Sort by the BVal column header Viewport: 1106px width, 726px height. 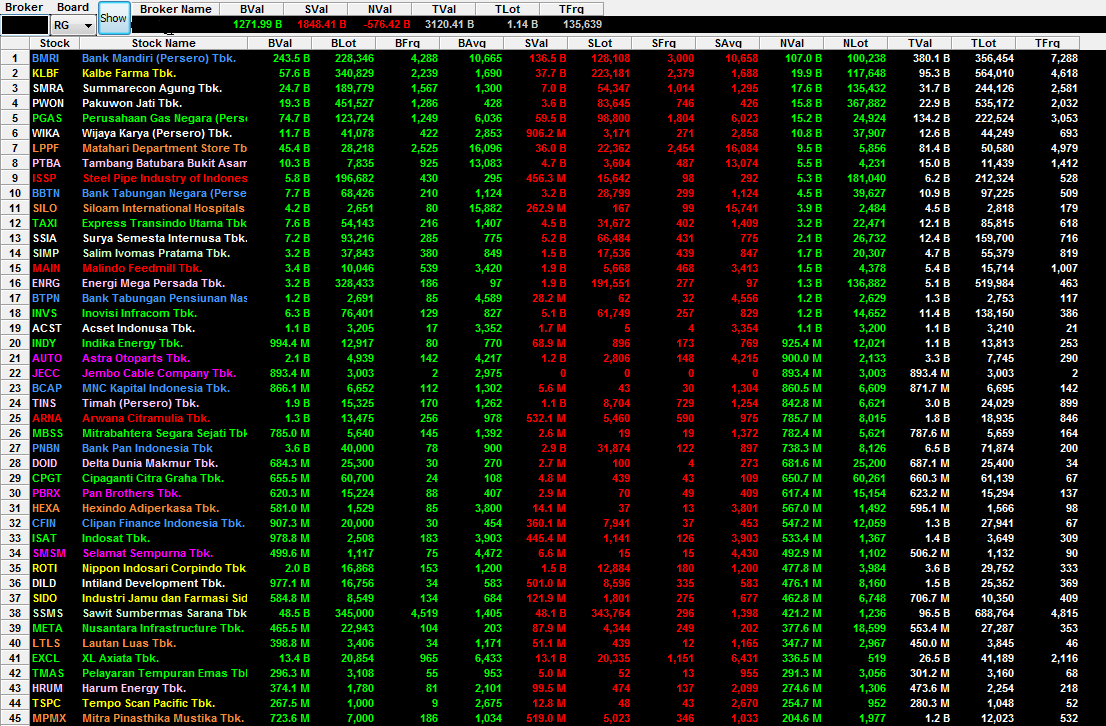pyautogui.click(x=280, y=44)
